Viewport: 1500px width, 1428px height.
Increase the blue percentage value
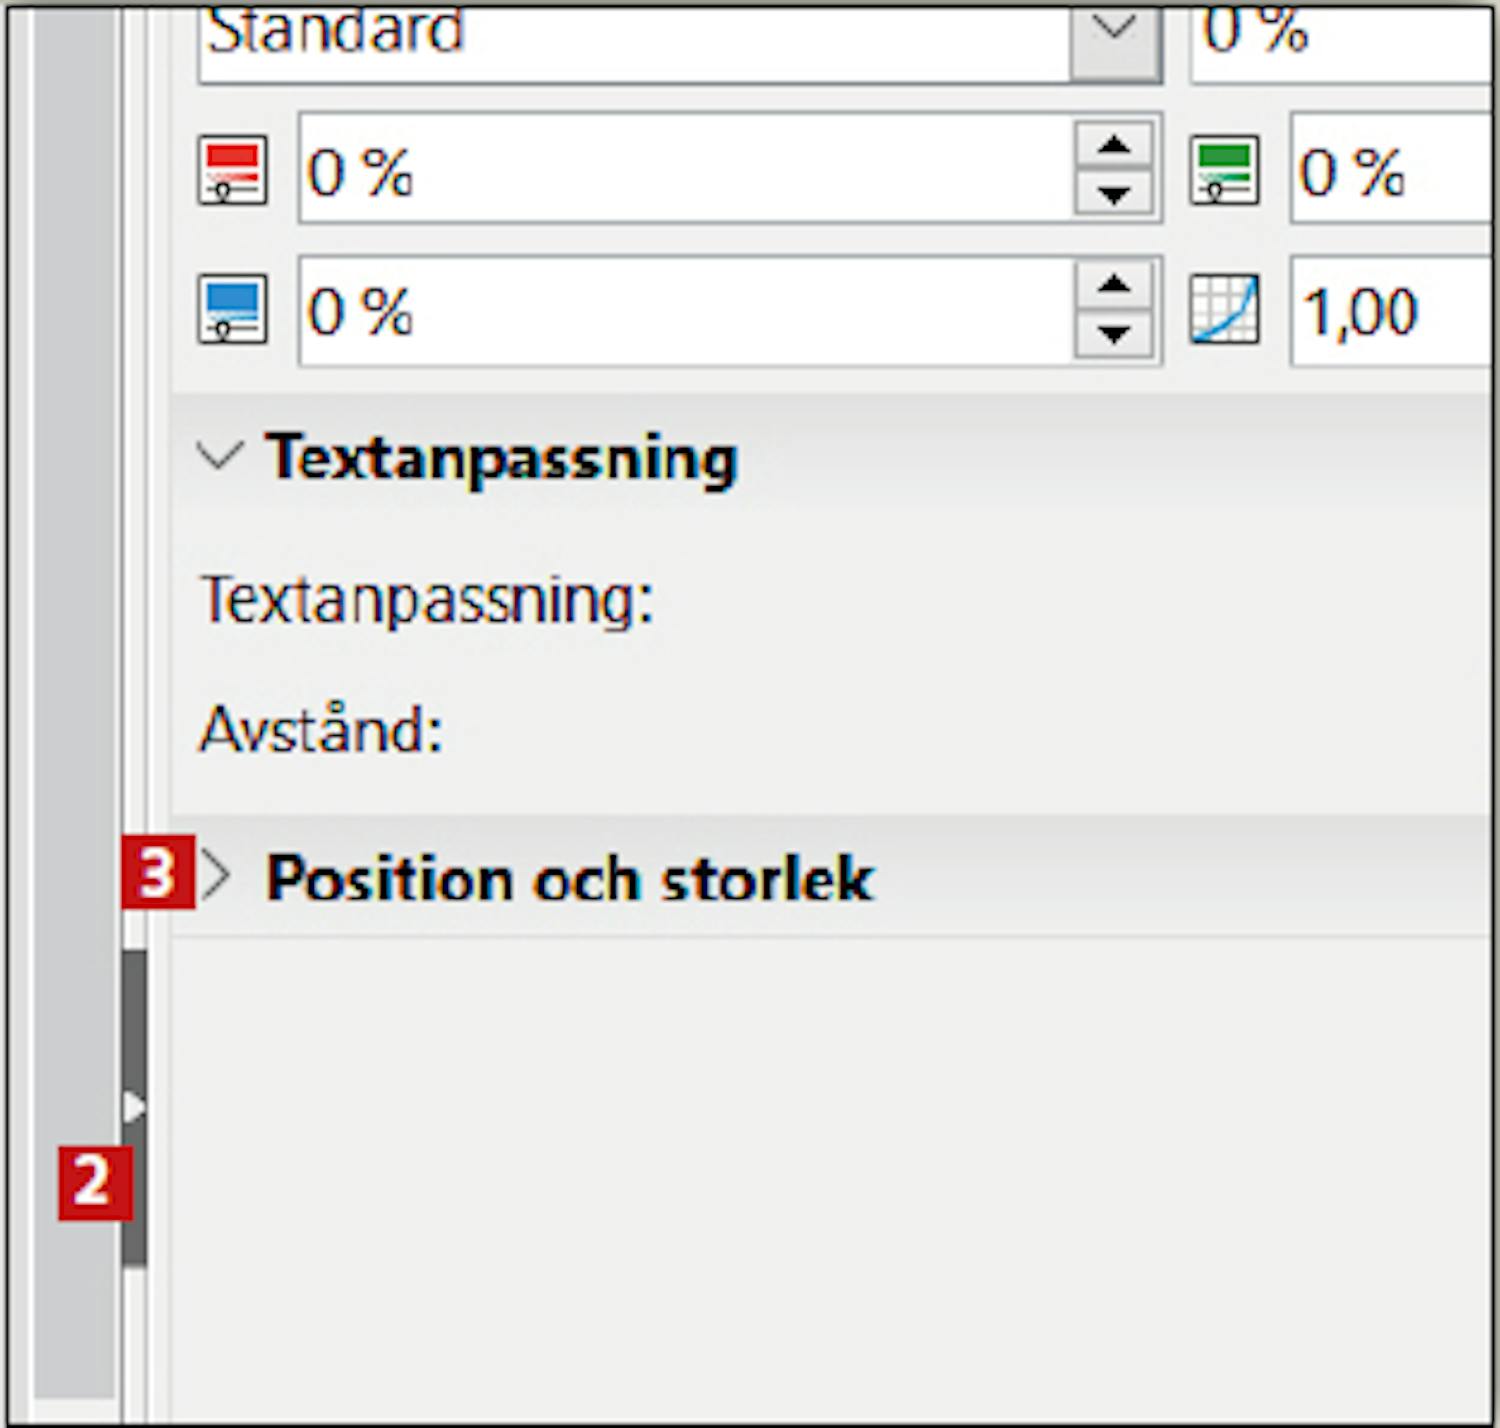[x=1114, y=286]
